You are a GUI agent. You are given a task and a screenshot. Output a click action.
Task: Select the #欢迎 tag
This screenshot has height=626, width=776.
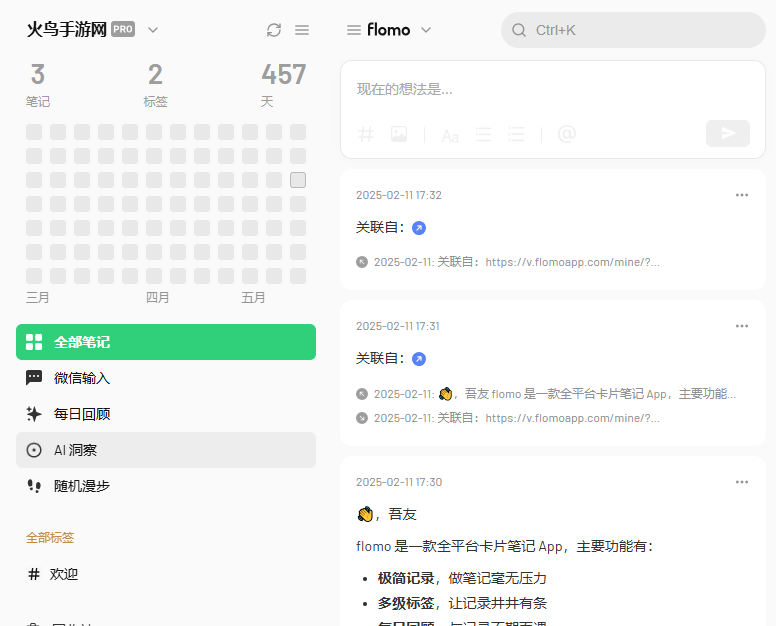(166, 574)
